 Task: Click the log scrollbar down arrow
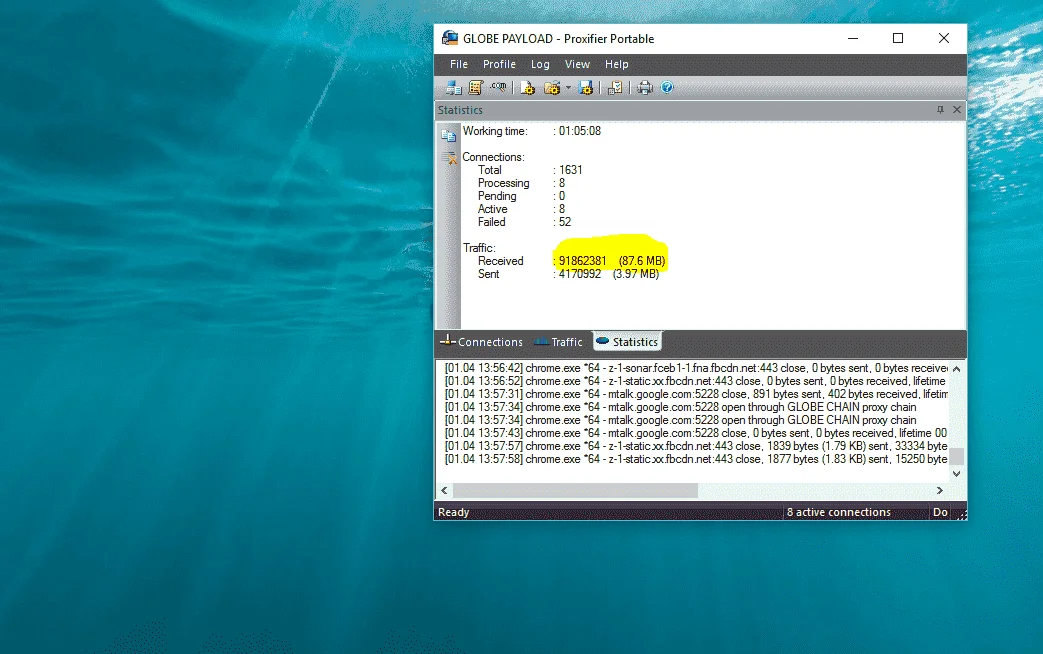click(957, 474)
